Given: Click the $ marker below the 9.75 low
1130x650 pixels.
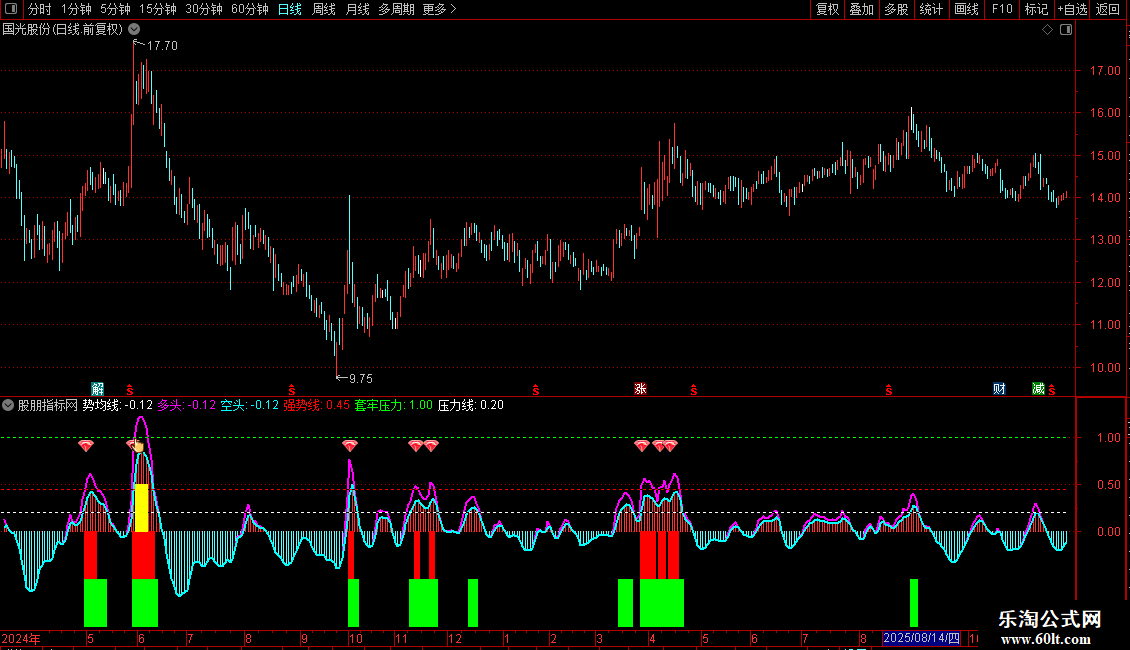Looking at the screenshot, I should (292, 390).
